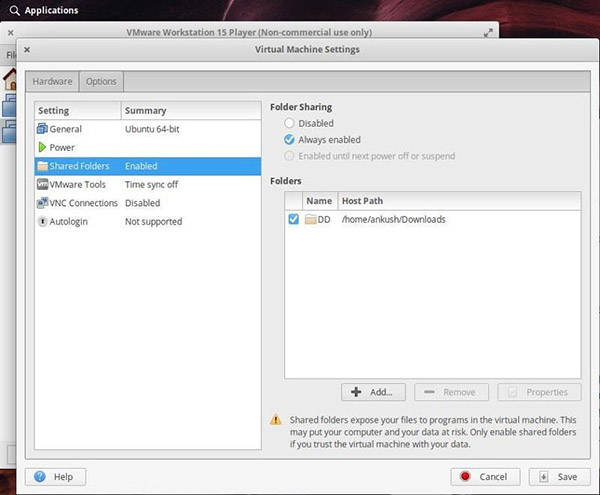Click the Remove folder button
This screenshot has height=495, width=600.
[451, 392]
